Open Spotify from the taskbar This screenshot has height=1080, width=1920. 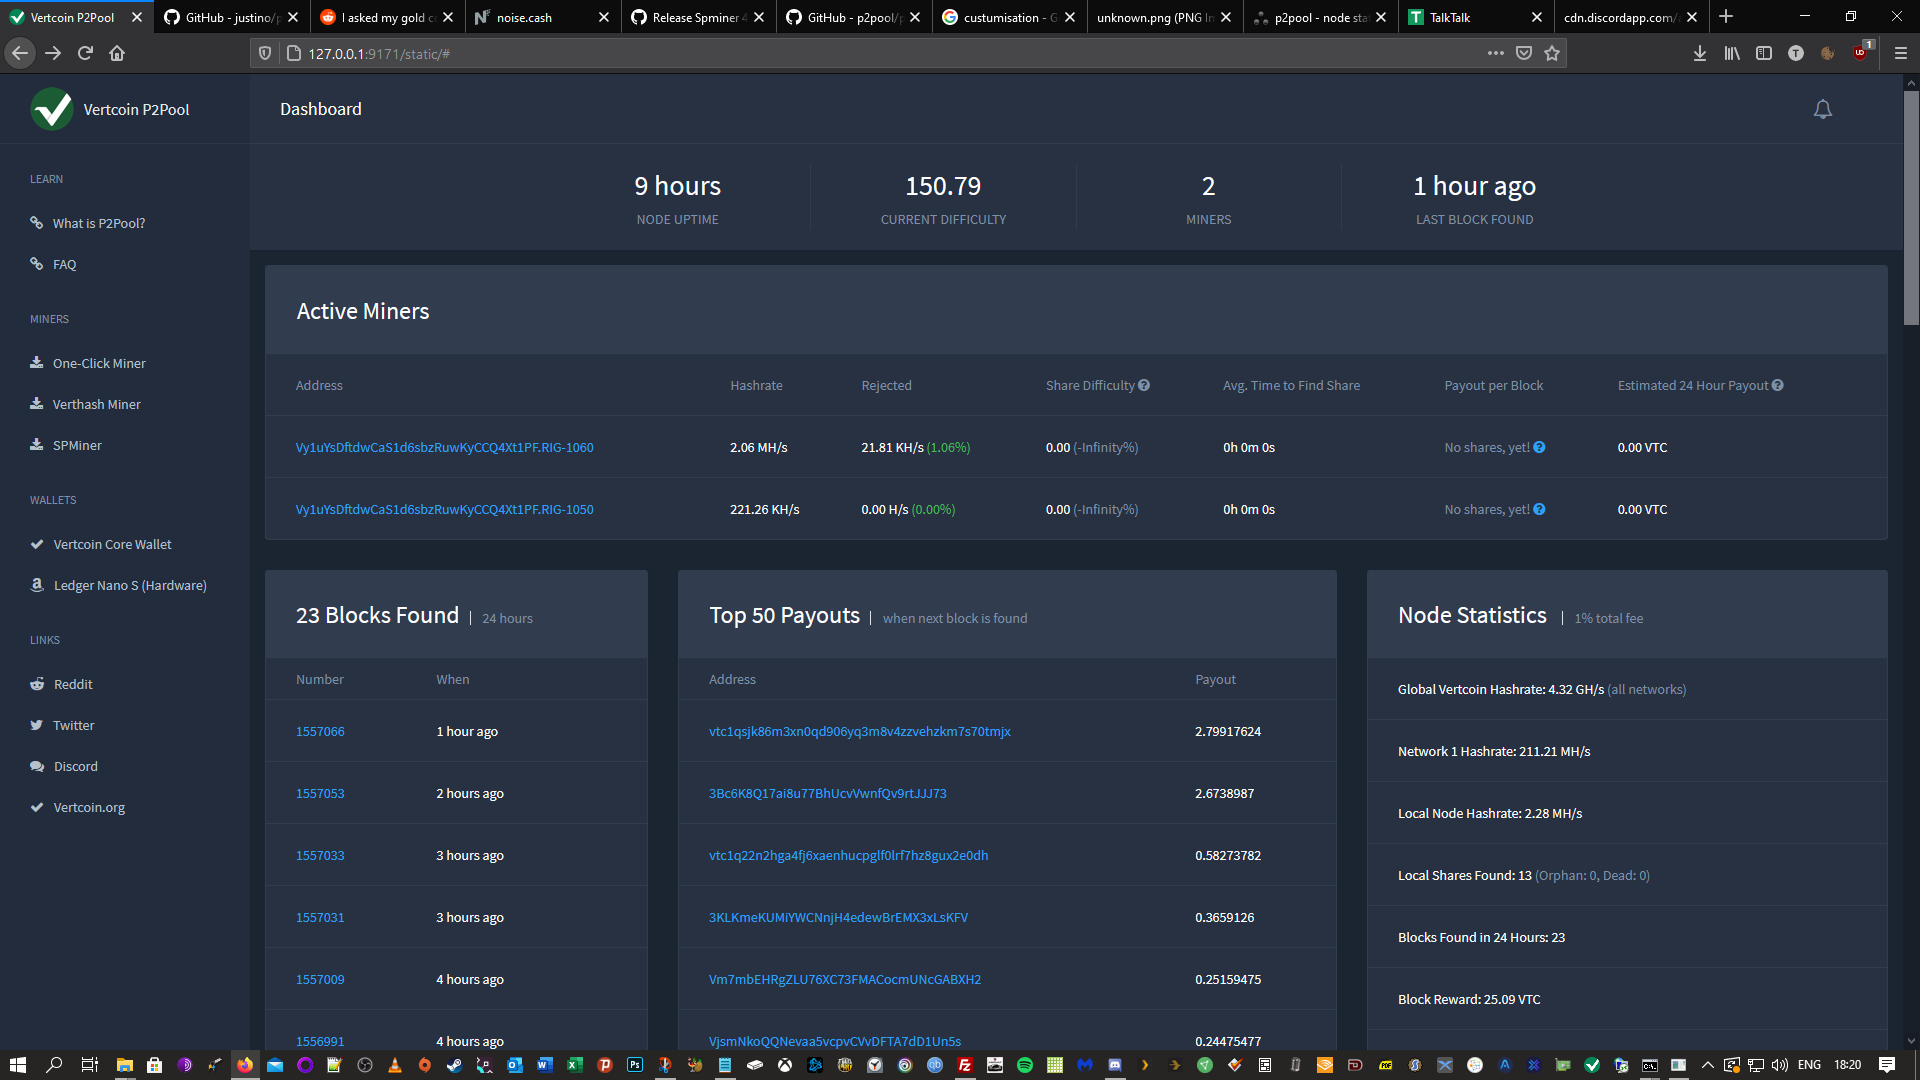pos(1025,1065)
